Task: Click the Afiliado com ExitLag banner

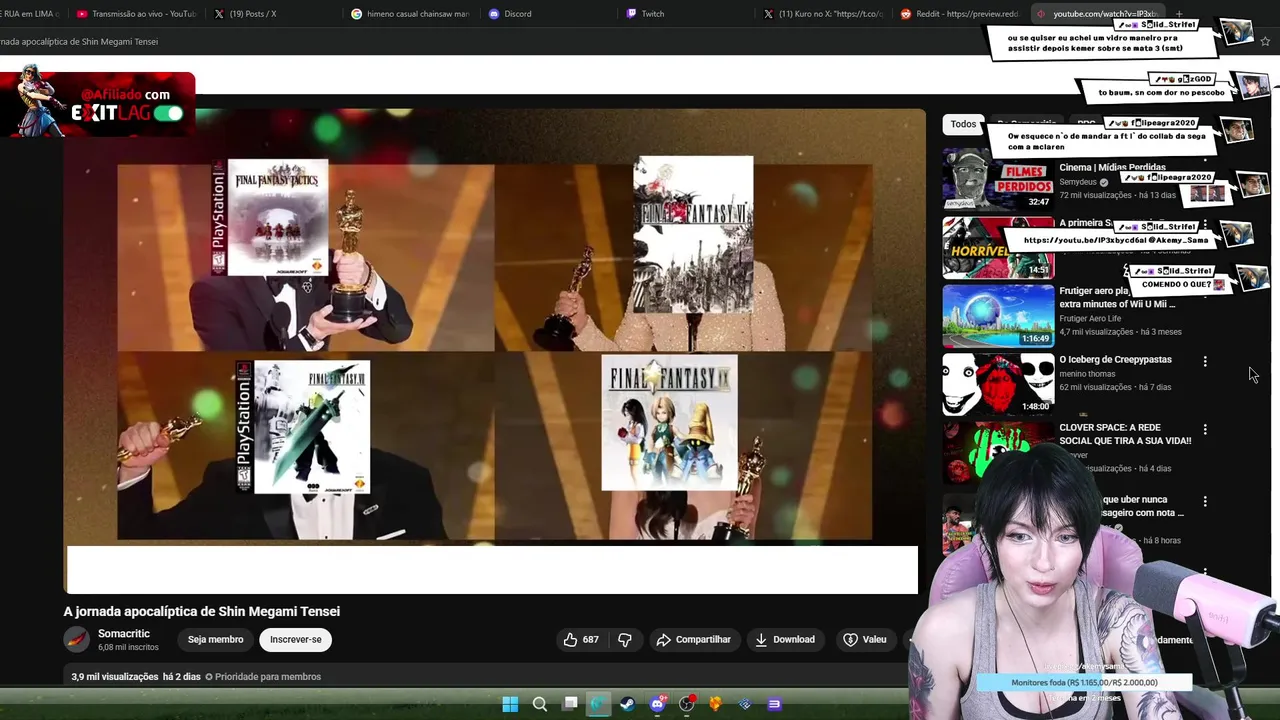Action: [x=98, y=104]
